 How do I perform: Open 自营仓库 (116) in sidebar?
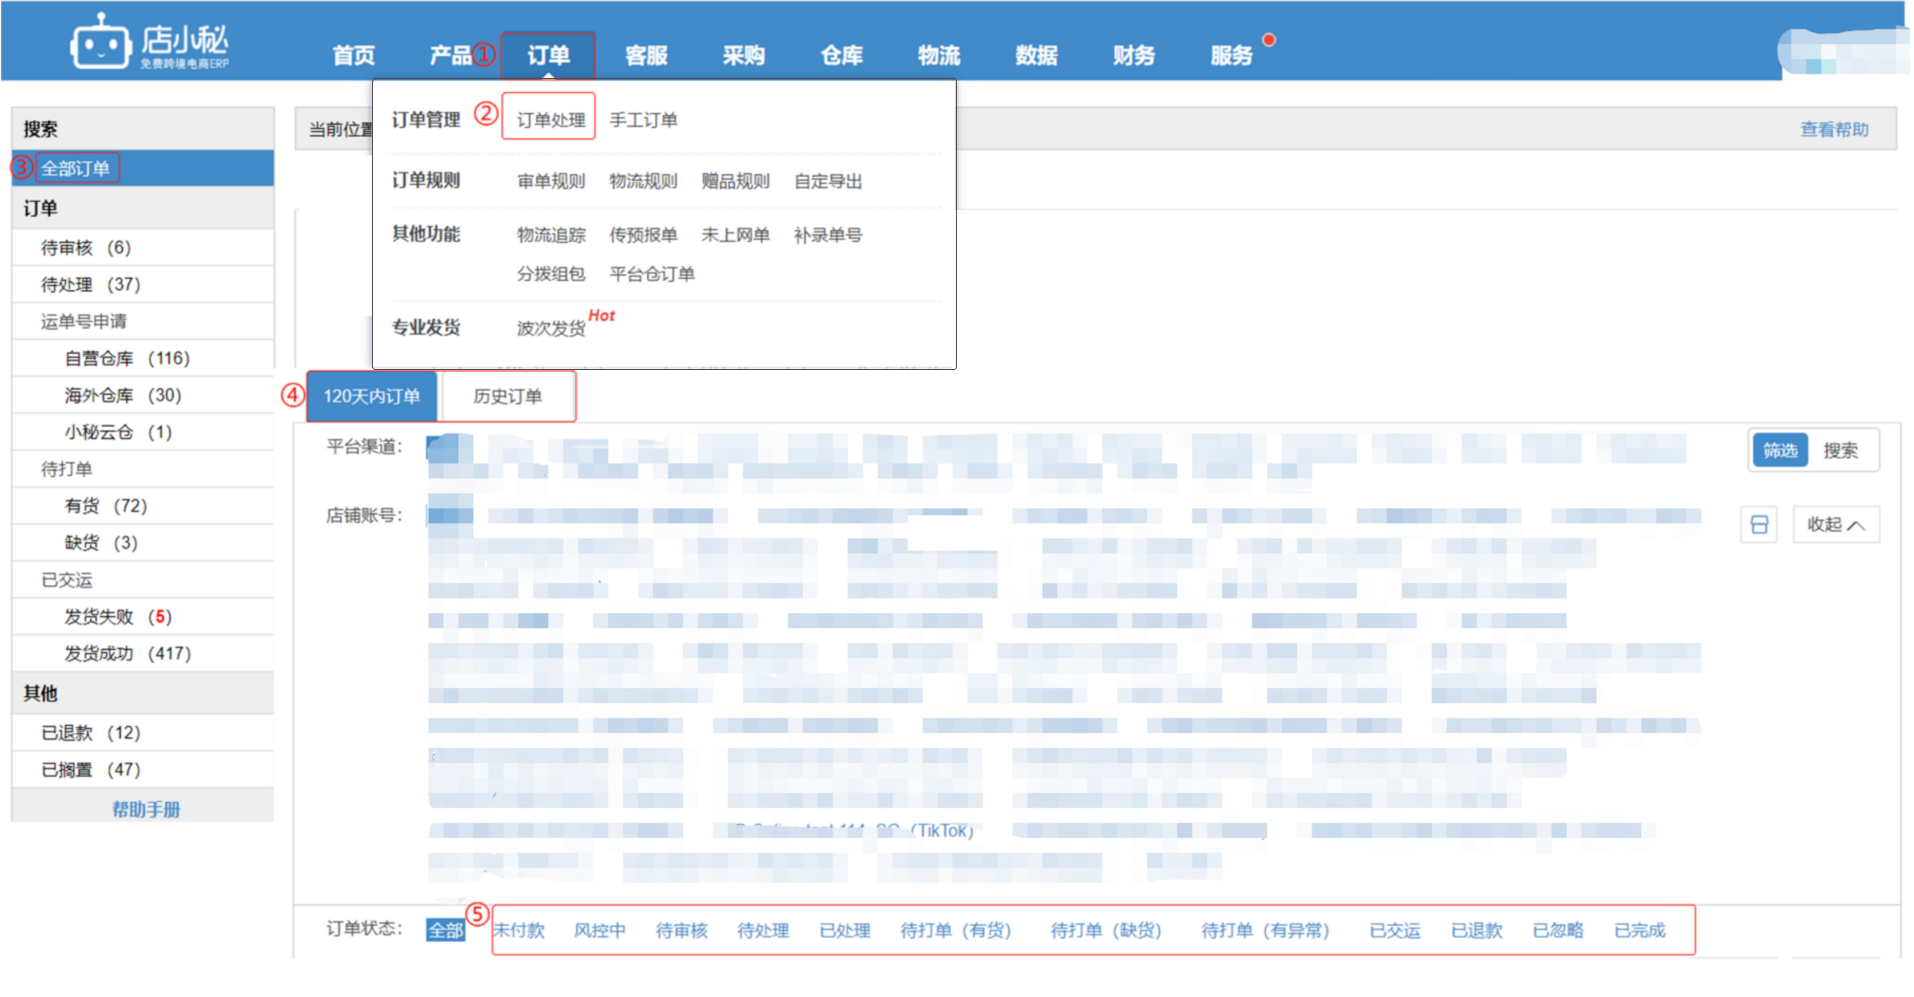(x=127, y=358)
